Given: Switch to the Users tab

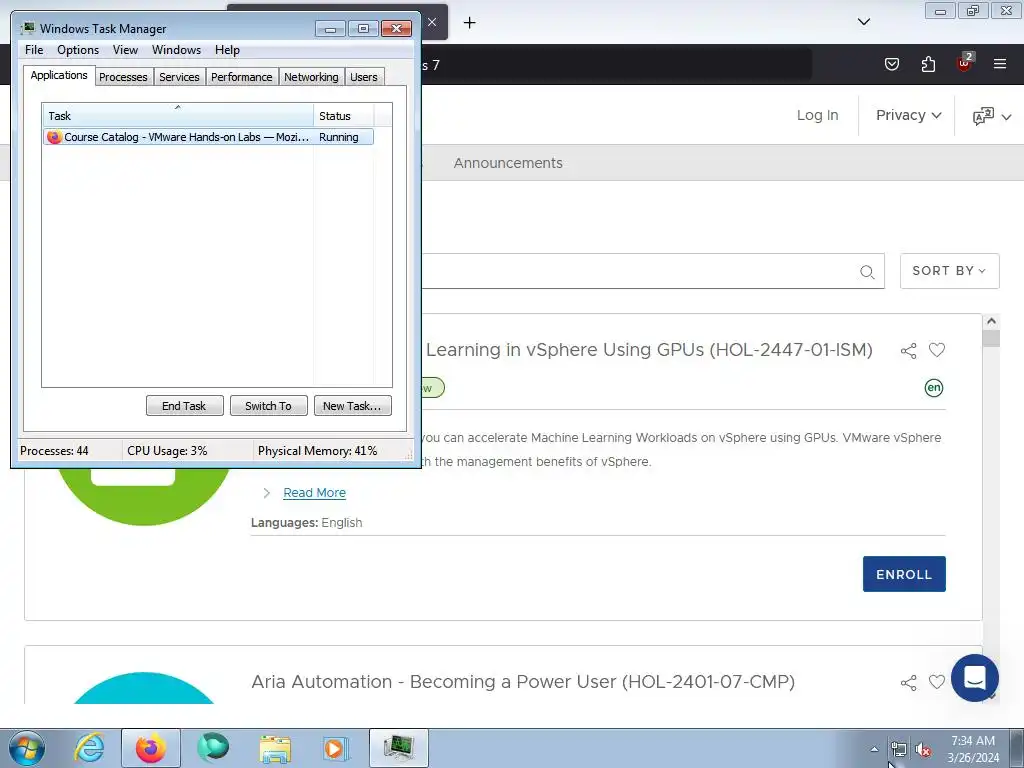Looking at the screenshot, I should coord(364,77).
